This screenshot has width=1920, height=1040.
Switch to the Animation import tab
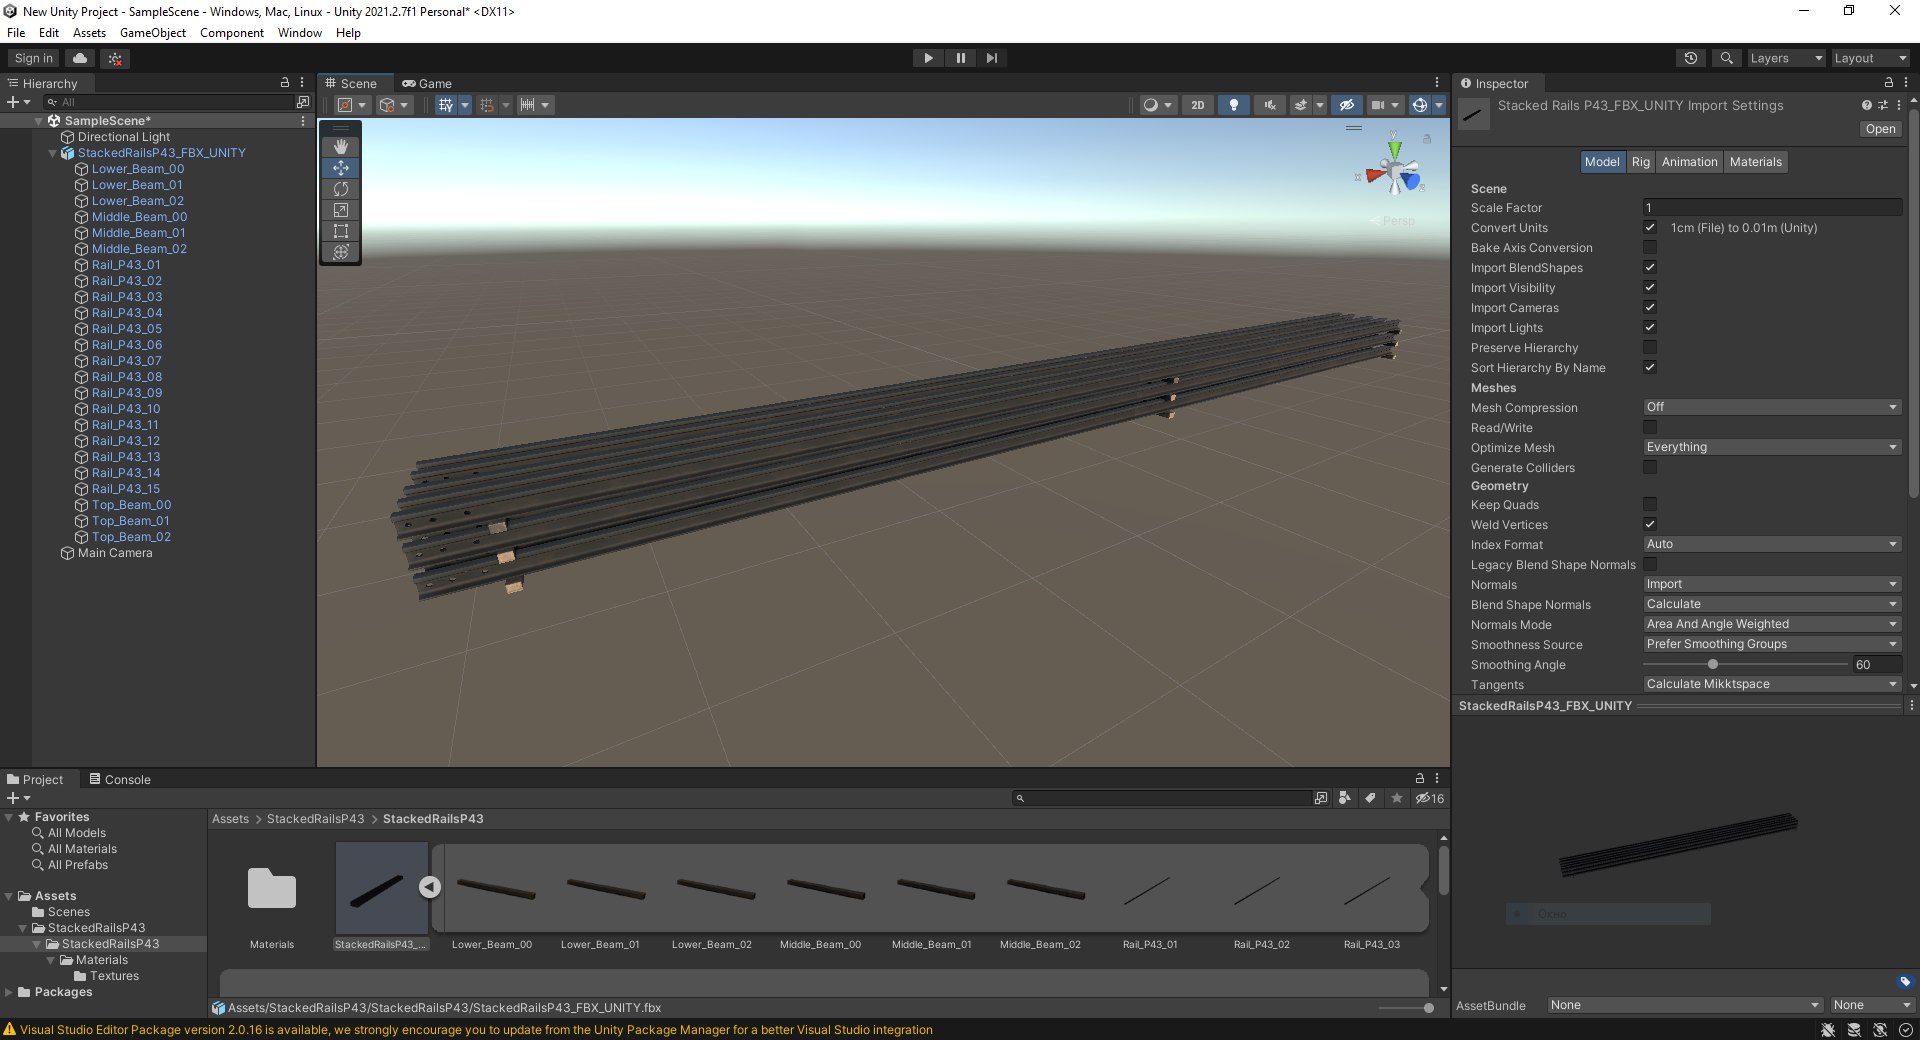[x=1689, y=162]
